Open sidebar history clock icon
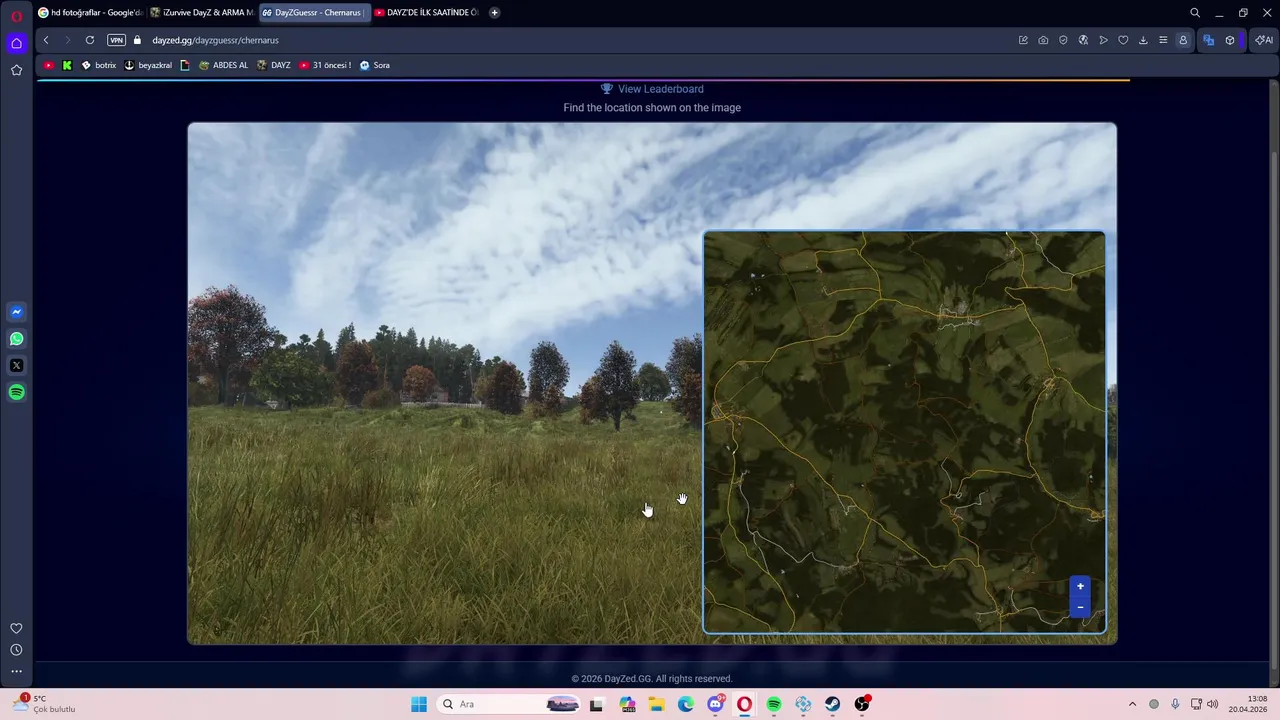1280x720 pixels. pyautogui.click(x=16, y=650)
